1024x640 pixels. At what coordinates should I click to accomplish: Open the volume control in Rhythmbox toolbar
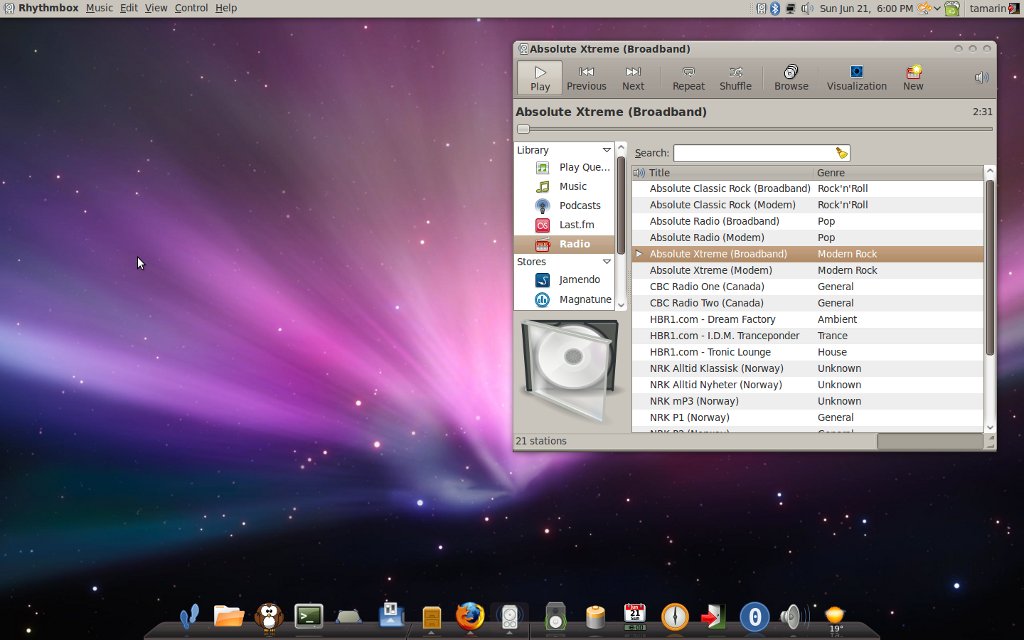(x=982, y=78)
